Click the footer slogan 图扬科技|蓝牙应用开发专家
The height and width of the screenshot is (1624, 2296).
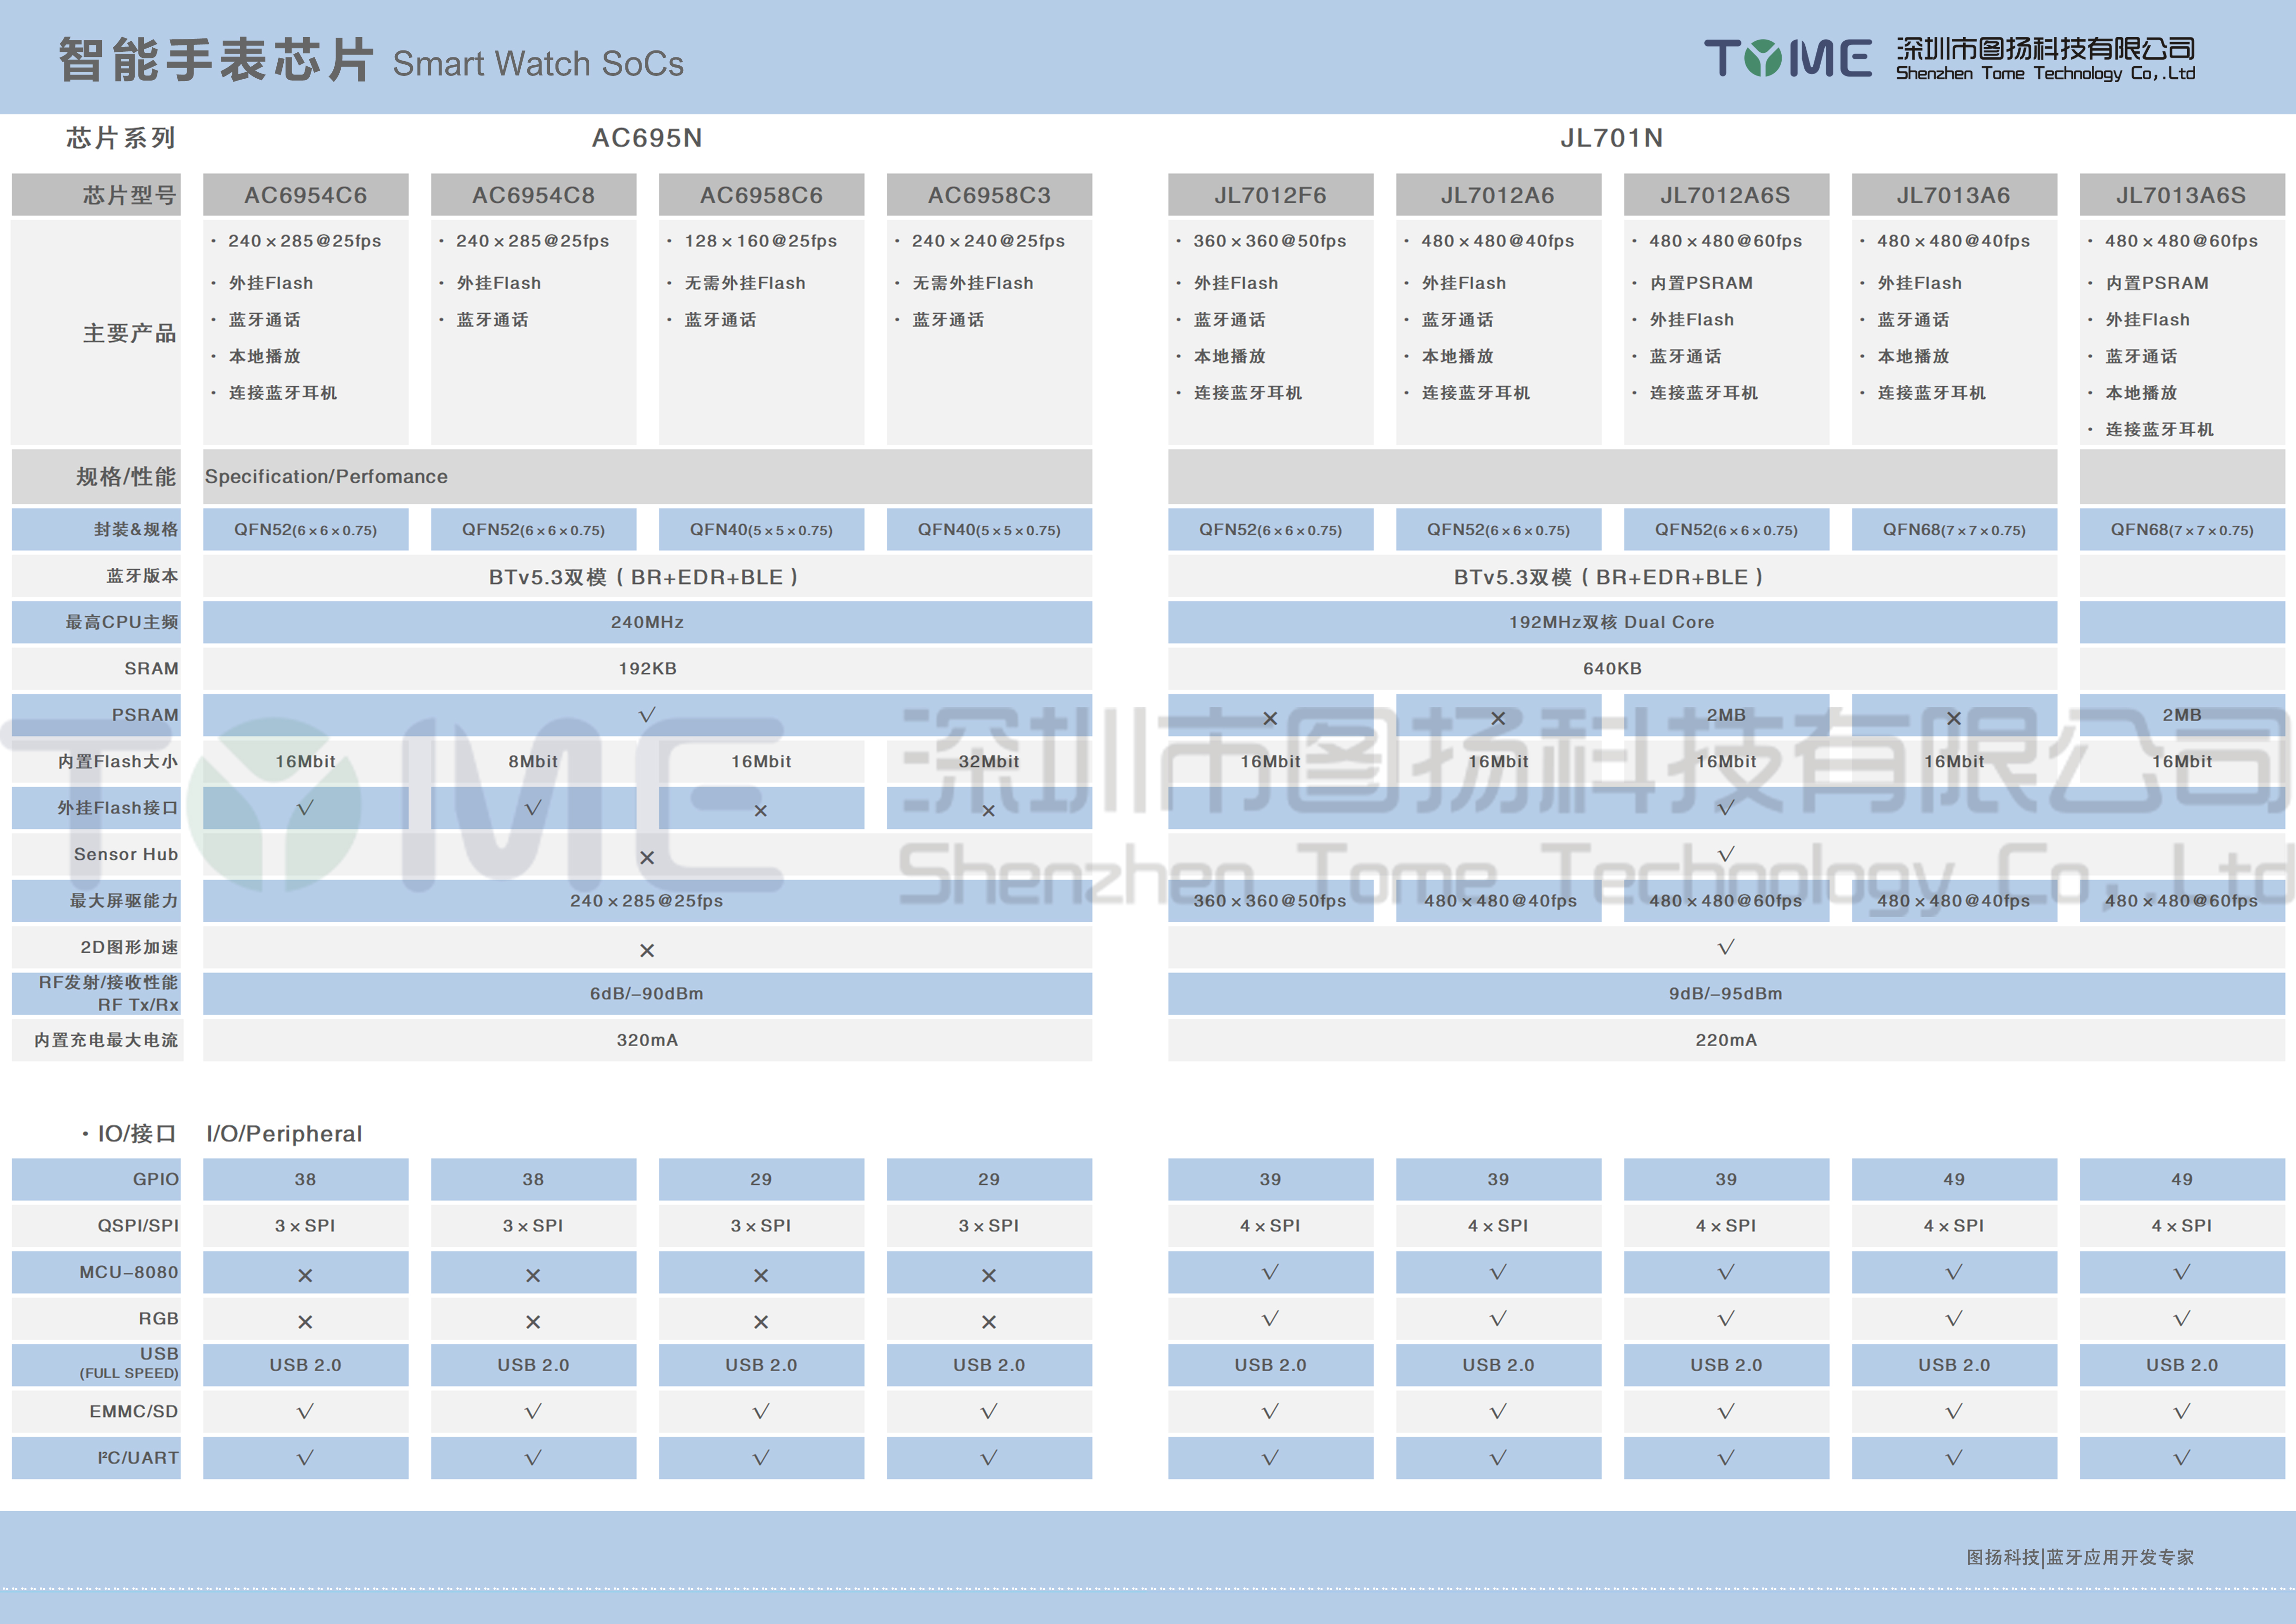[x=2080, y=1557]
